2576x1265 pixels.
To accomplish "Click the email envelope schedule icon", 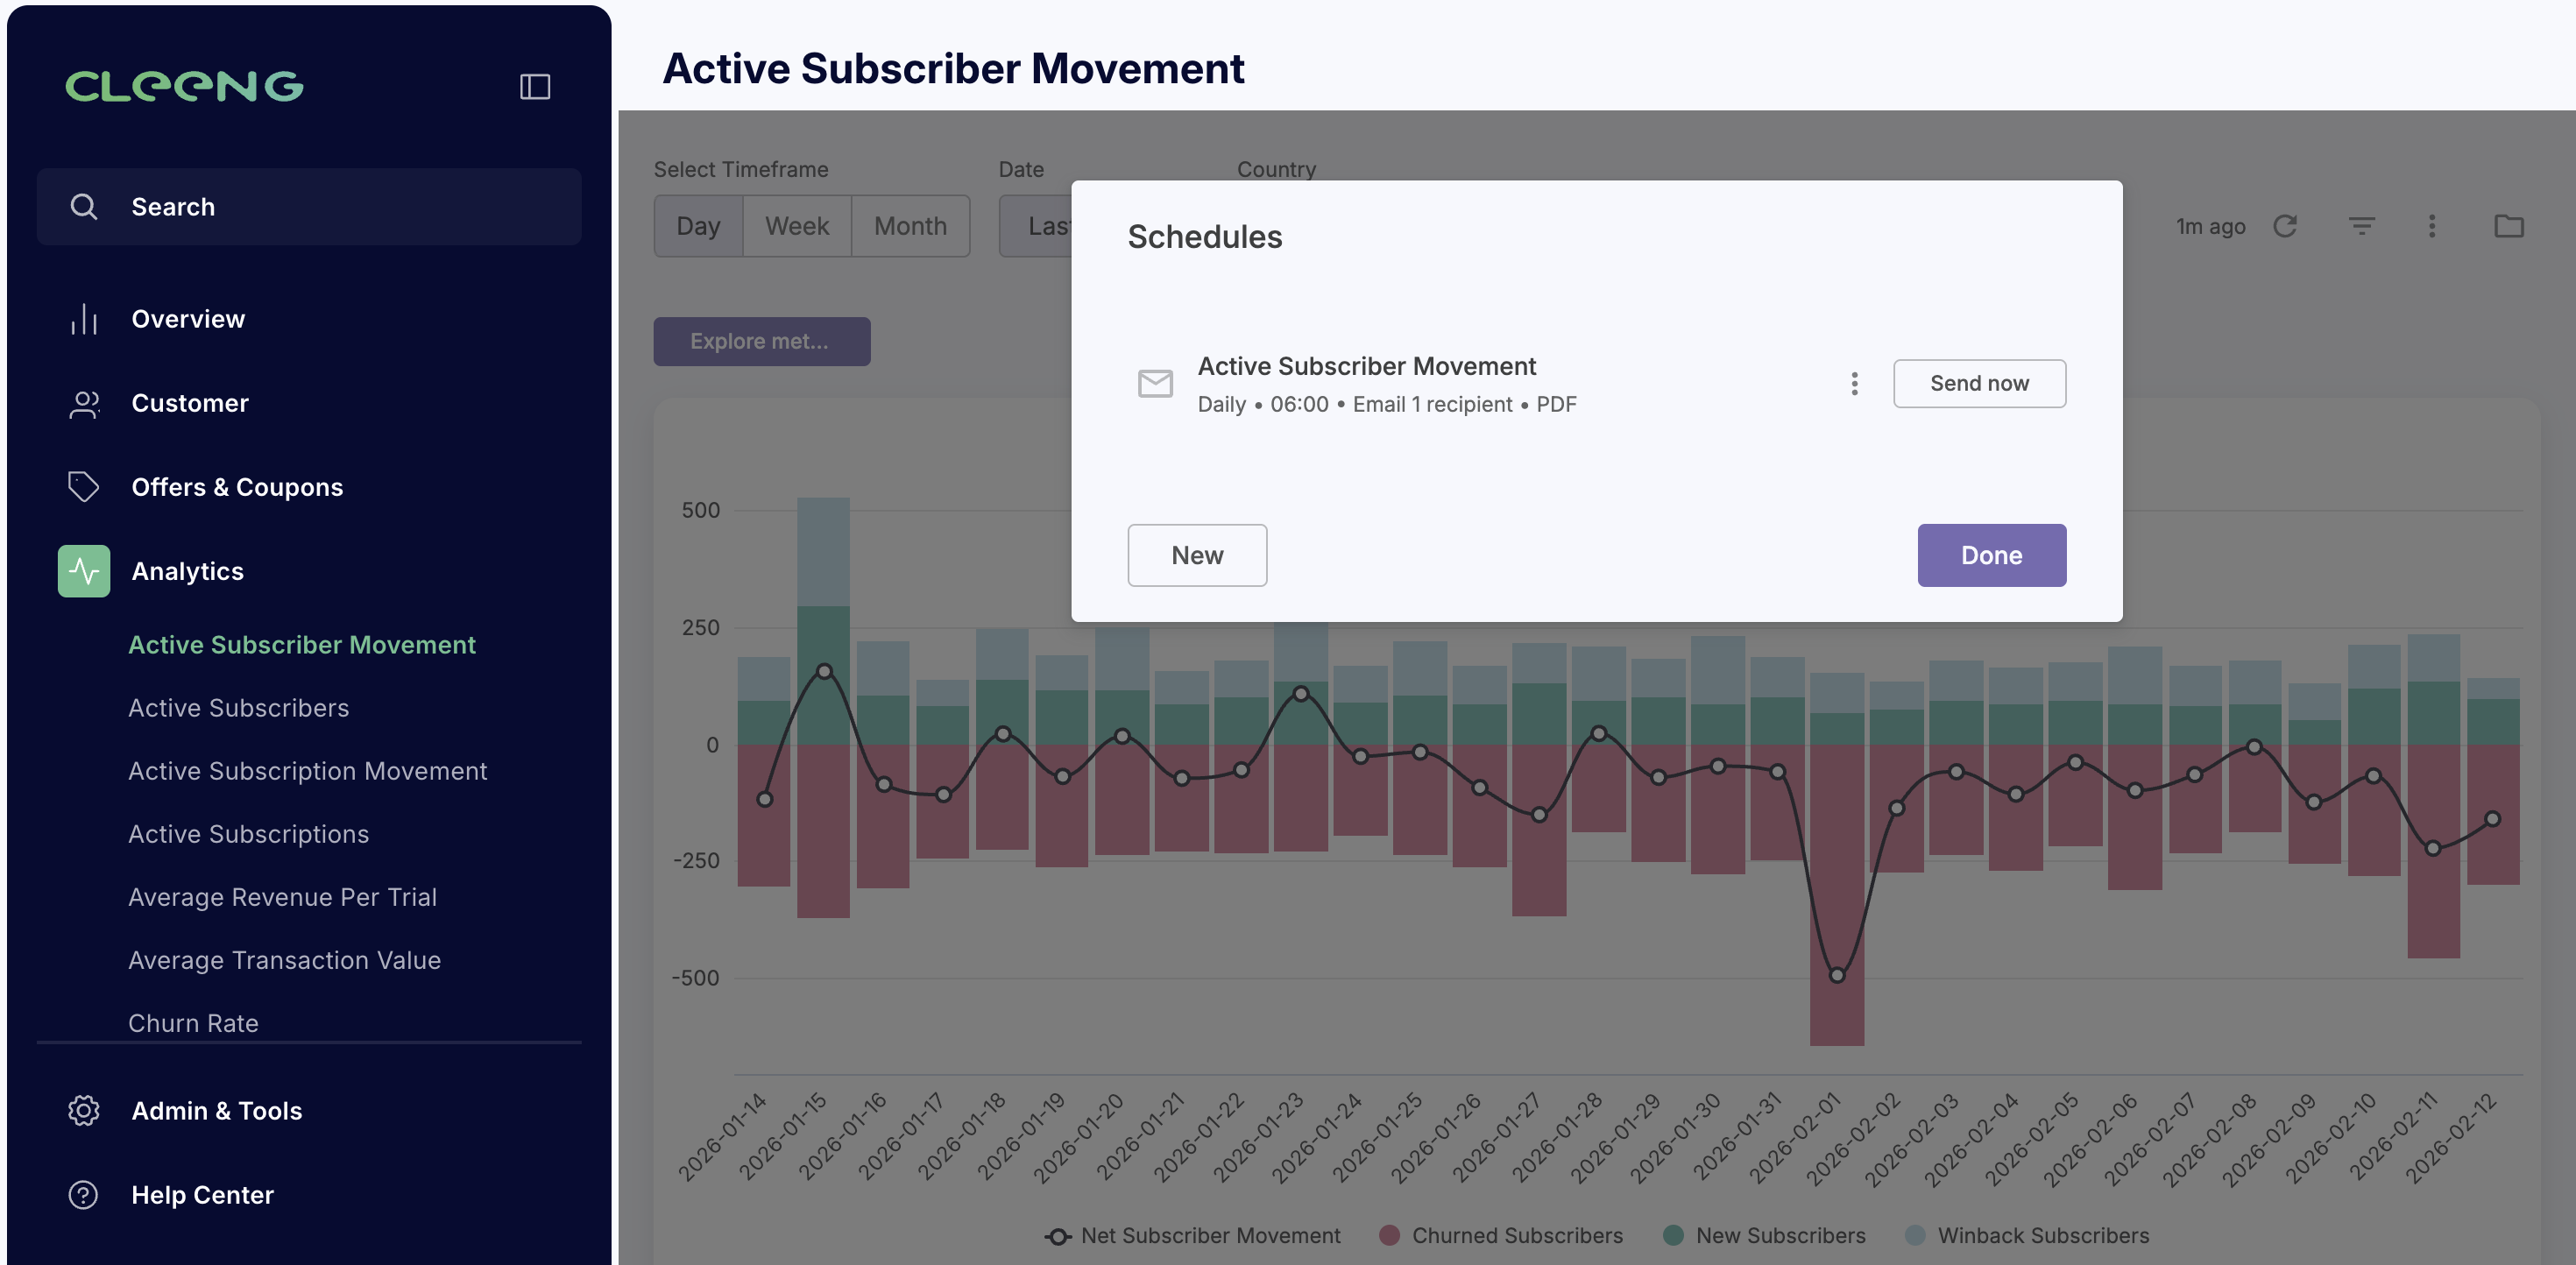I will click(x=1155, y=383).
